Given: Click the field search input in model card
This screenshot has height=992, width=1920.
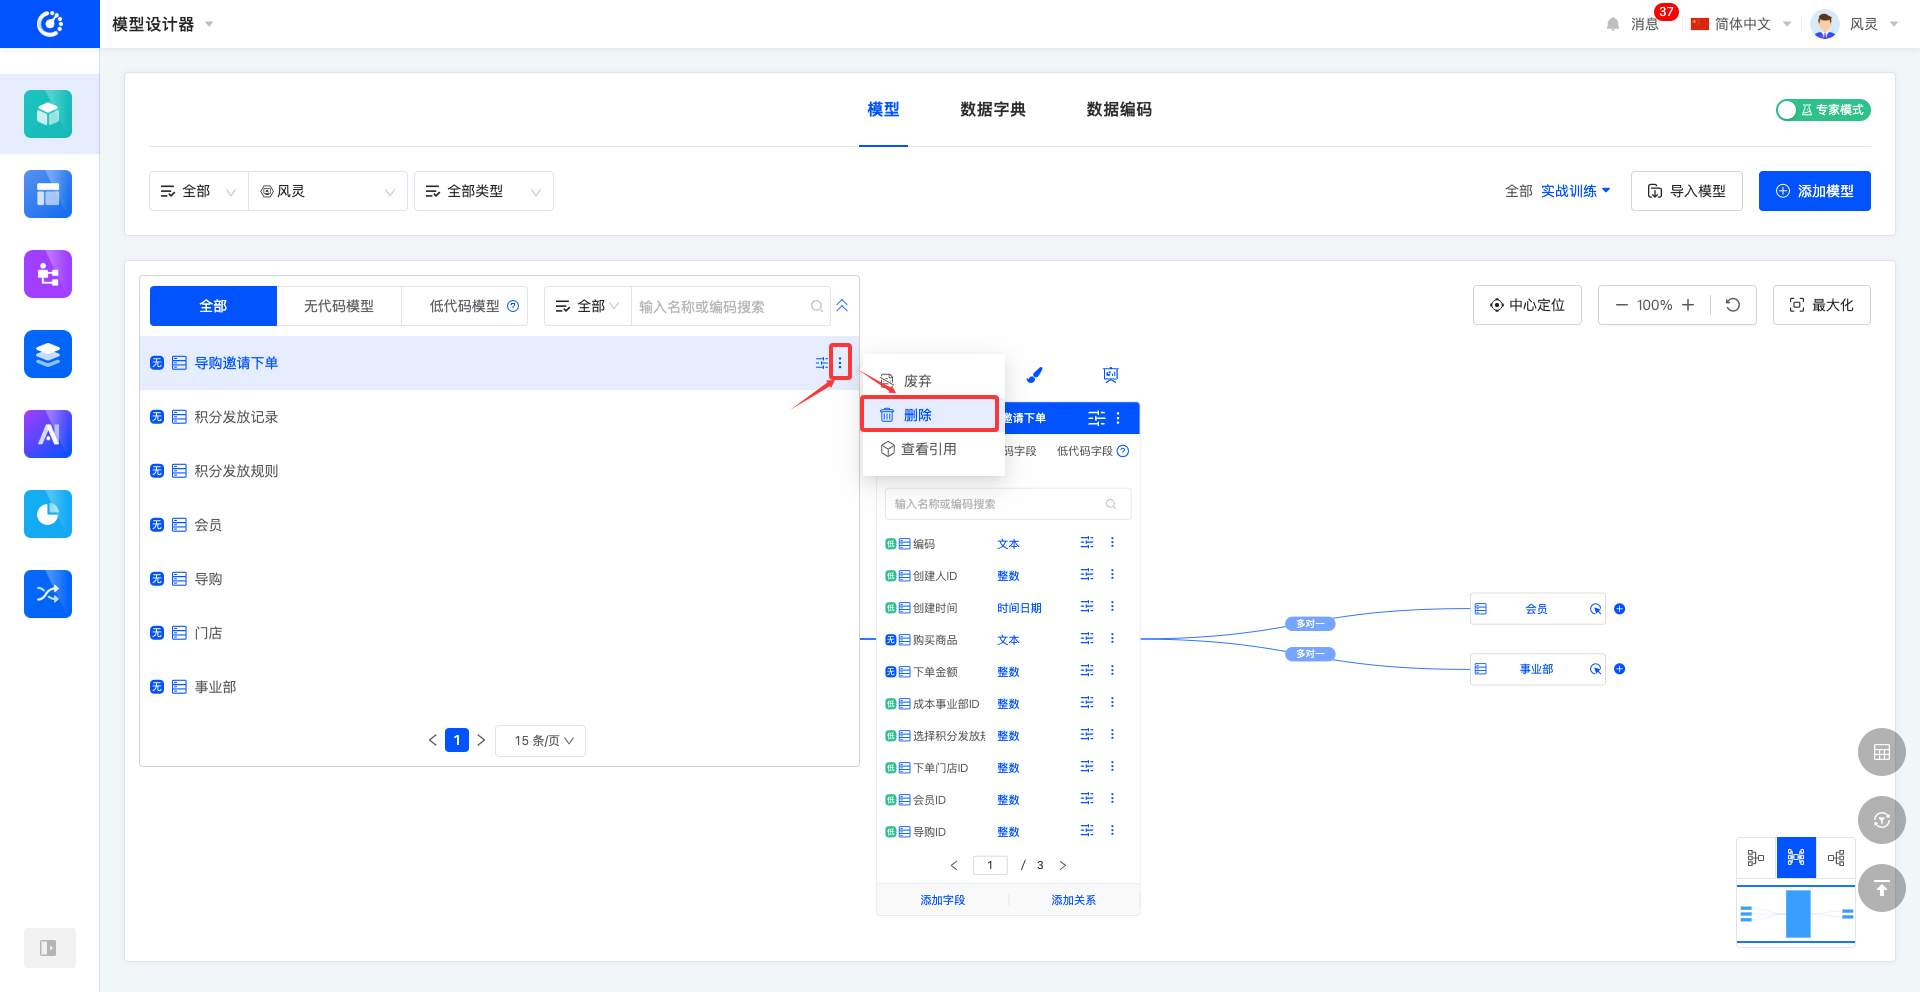Looking at the screenshot, I should coord(1007,504).
